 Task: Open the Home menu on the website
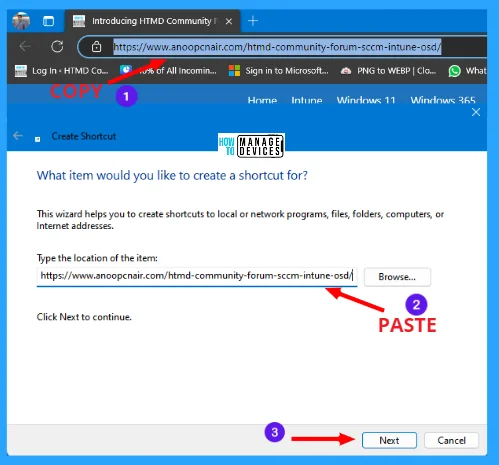click(x=262, y=100)
